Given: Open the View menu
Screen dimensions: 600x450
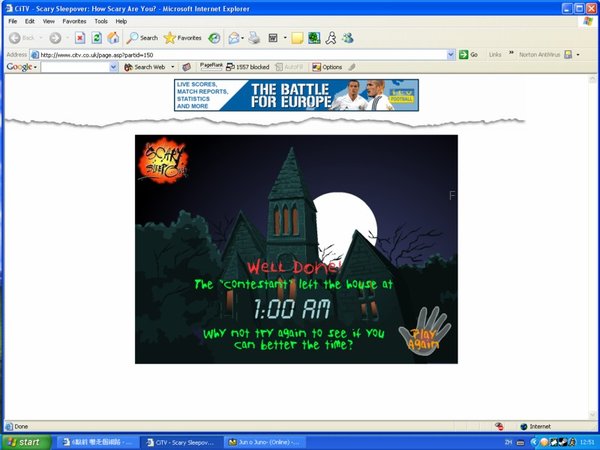Looking at the screenshot, I should pos(49,21).
